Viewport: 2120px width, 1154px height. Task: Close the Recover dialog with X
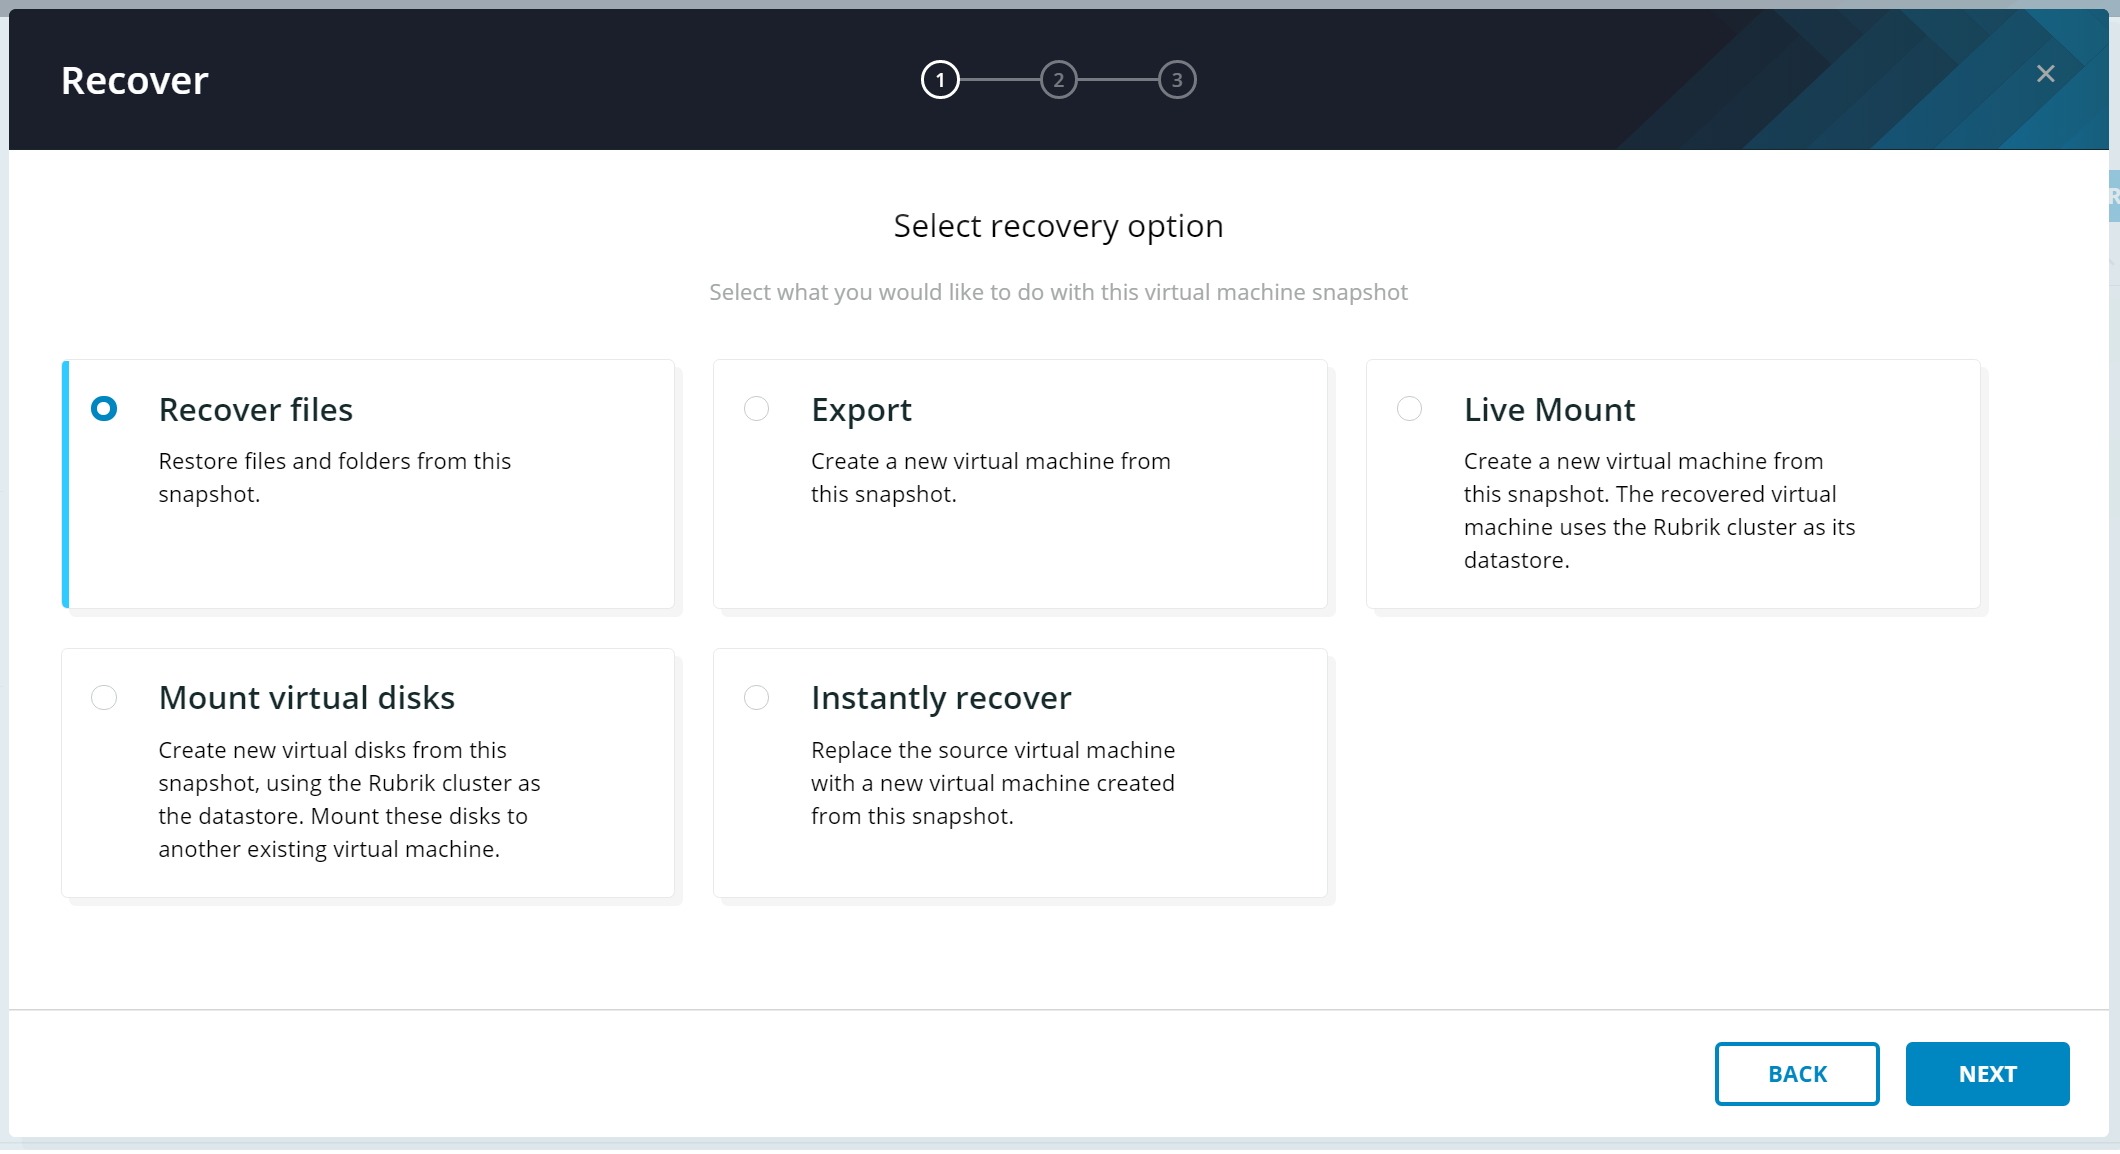pyautogui.click(x=2045, y=74)
